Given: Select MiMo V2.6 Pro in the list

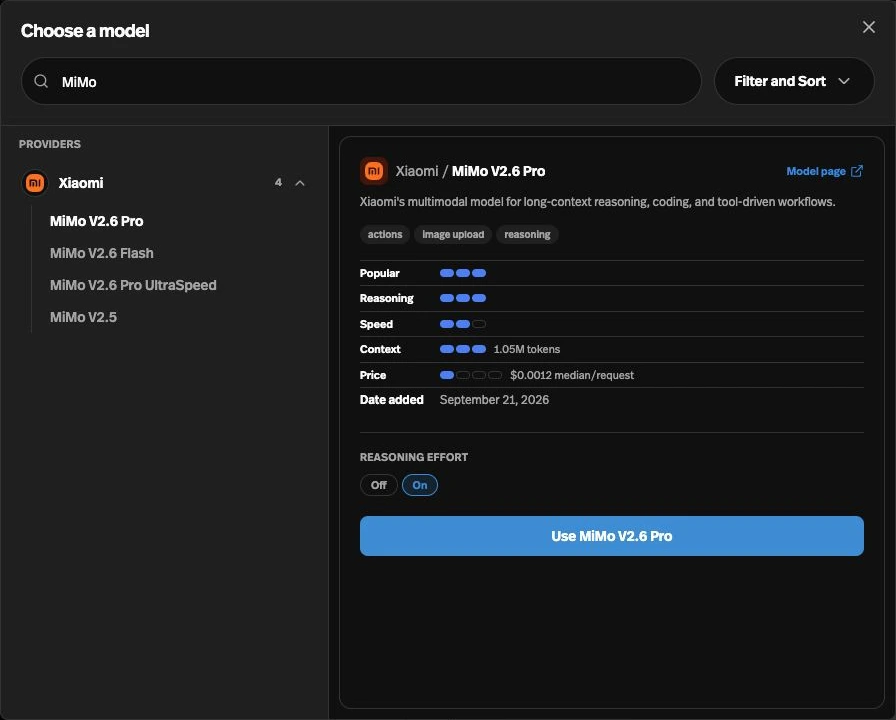Looking at the screenshot, I should [97, 221].
